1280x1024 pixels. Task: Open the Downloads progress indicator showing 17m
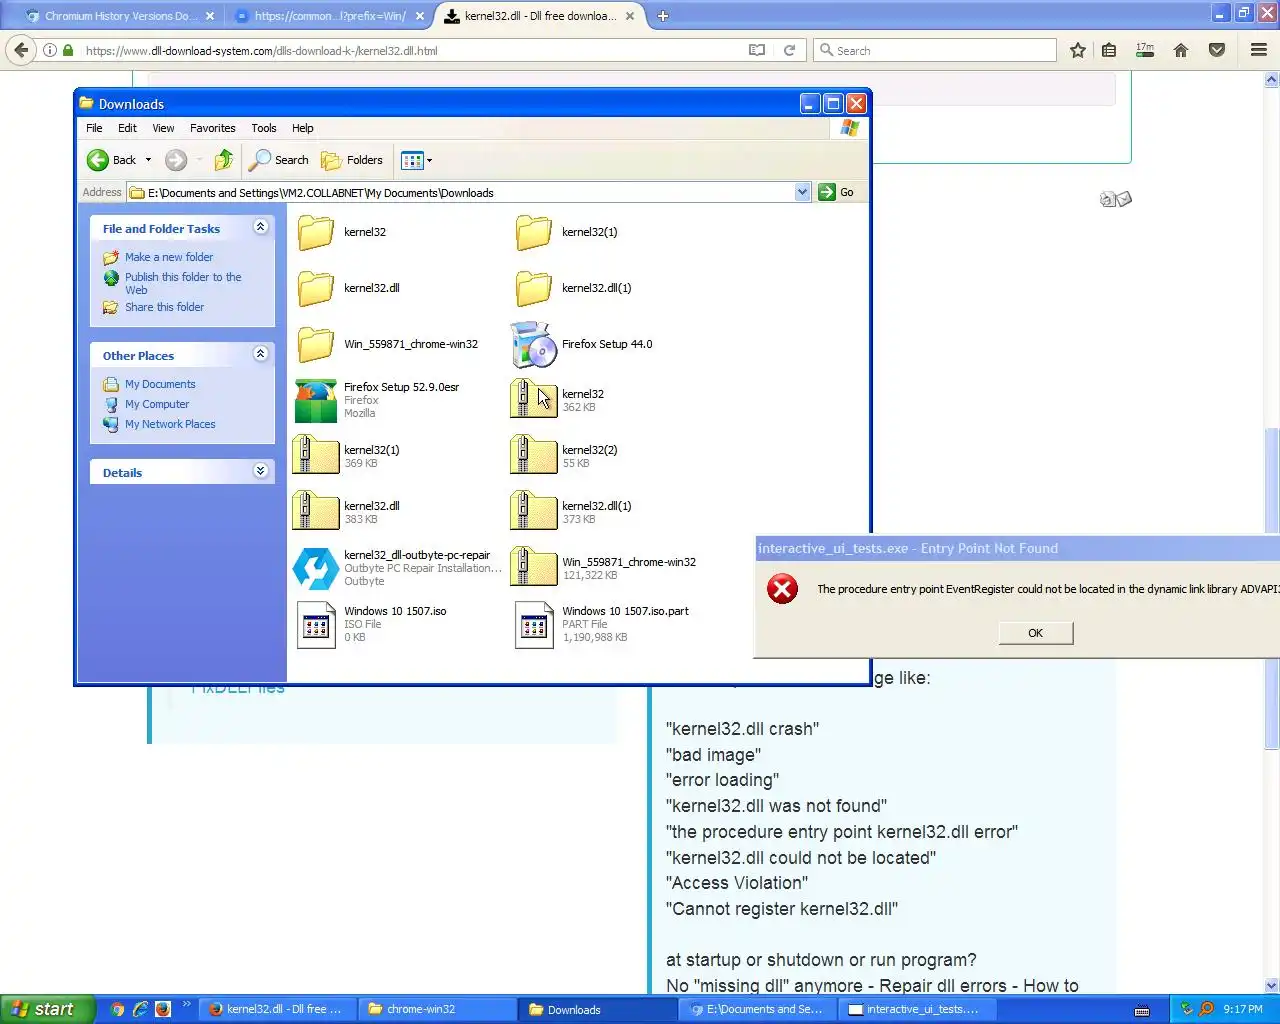click(1145, 50)
